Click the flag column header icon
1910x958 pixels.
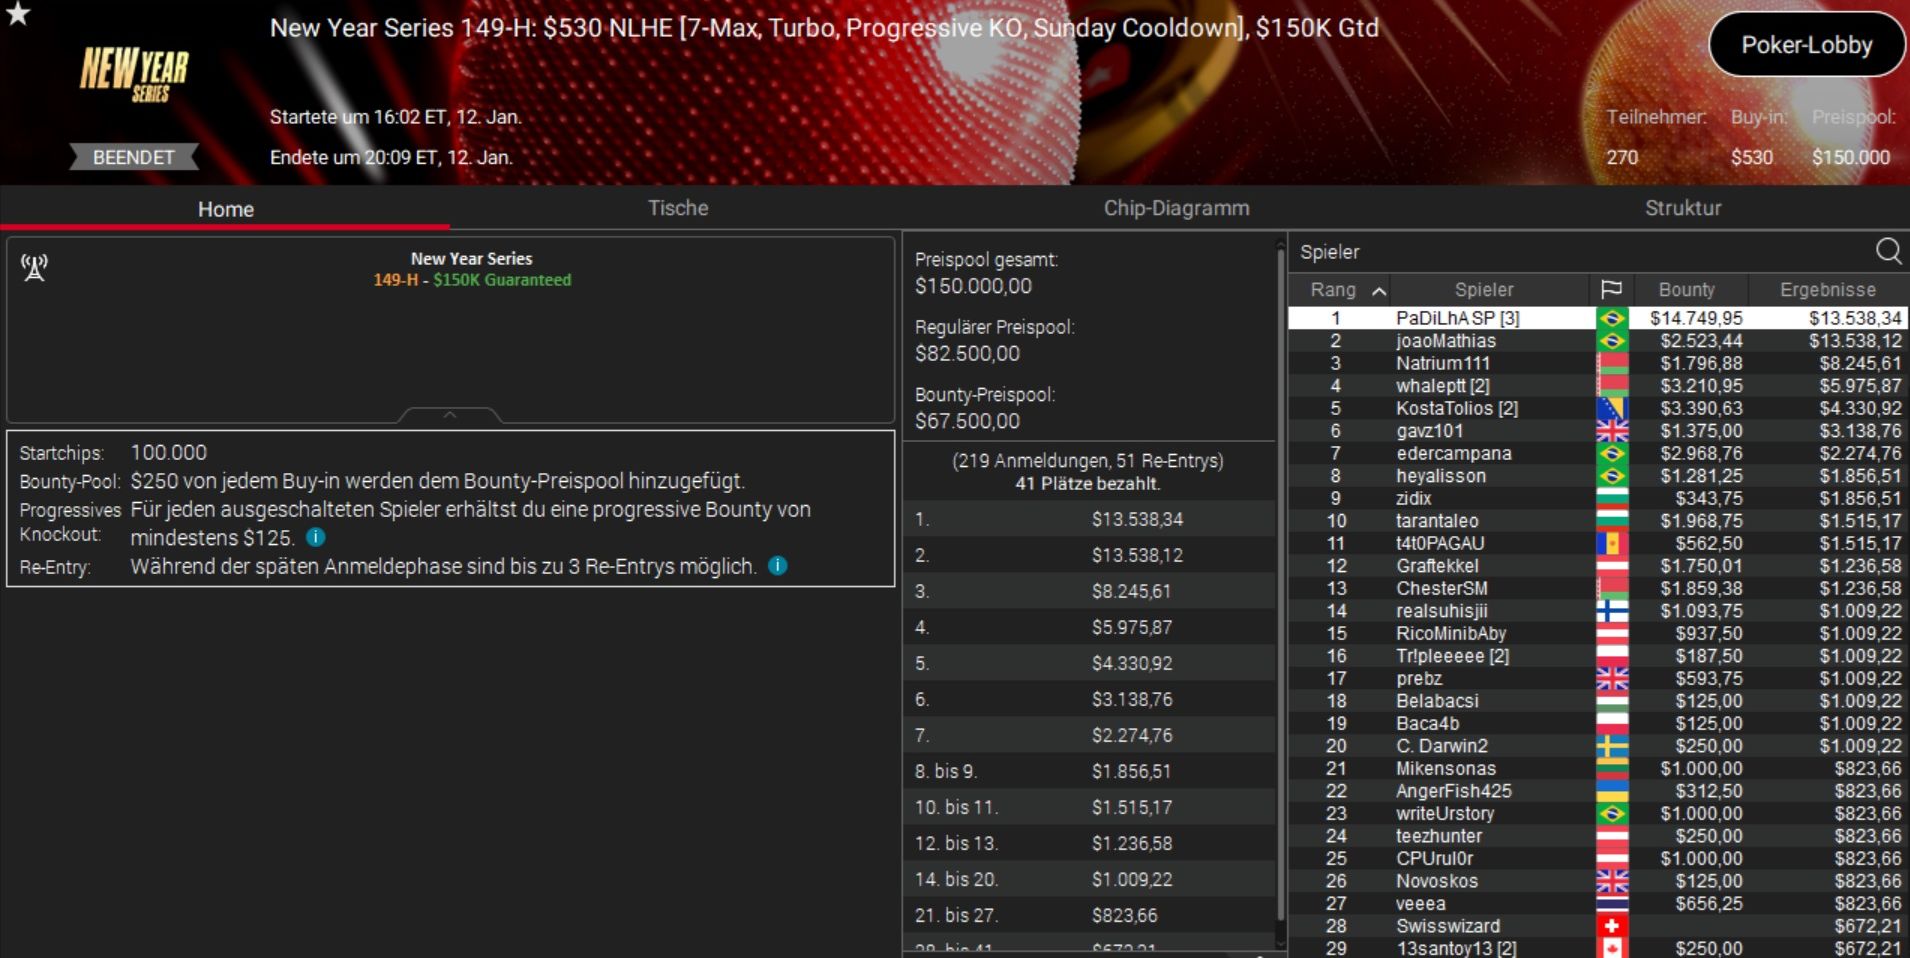1611,290
